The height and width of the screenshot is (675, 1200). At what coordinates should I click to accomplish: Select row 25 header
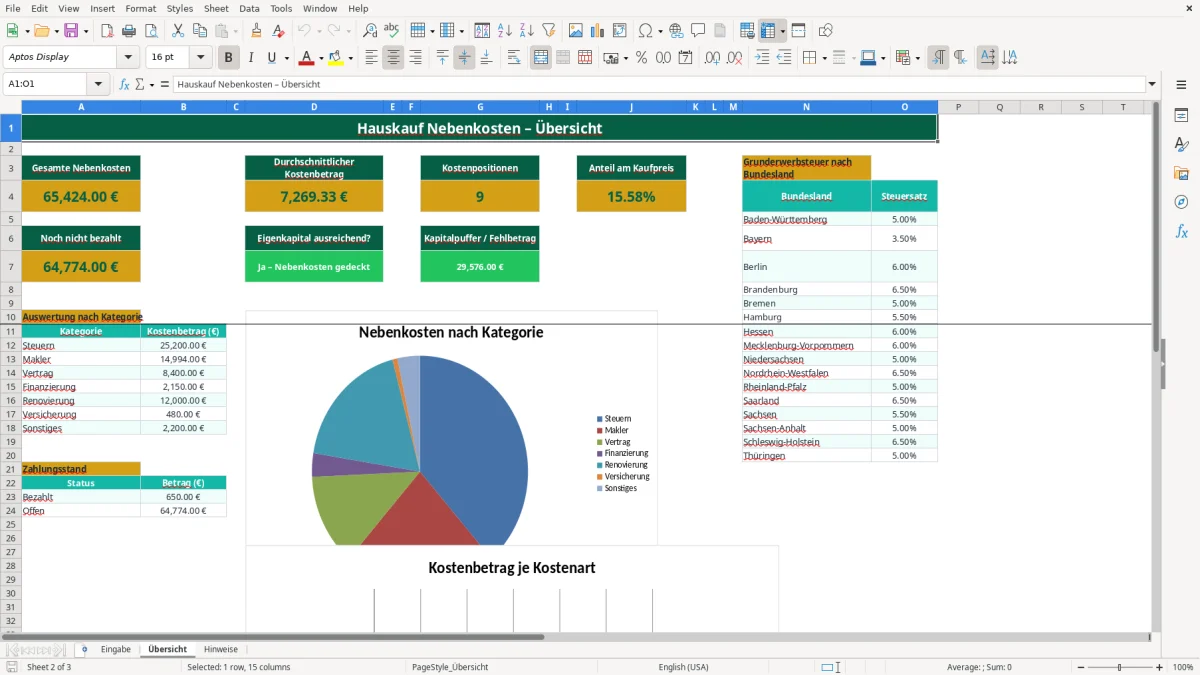pyautogui.click(x=11, y=524)
